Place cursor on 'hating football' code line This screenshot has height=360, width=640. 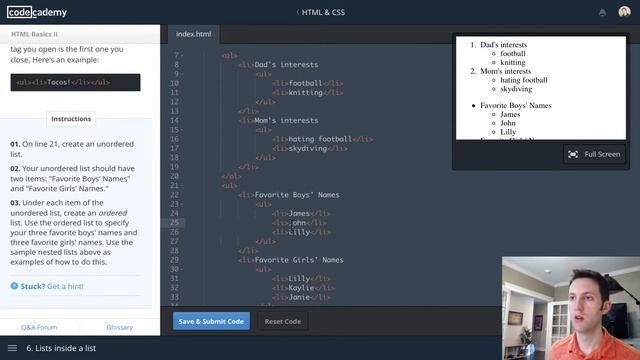coord(322,139)
